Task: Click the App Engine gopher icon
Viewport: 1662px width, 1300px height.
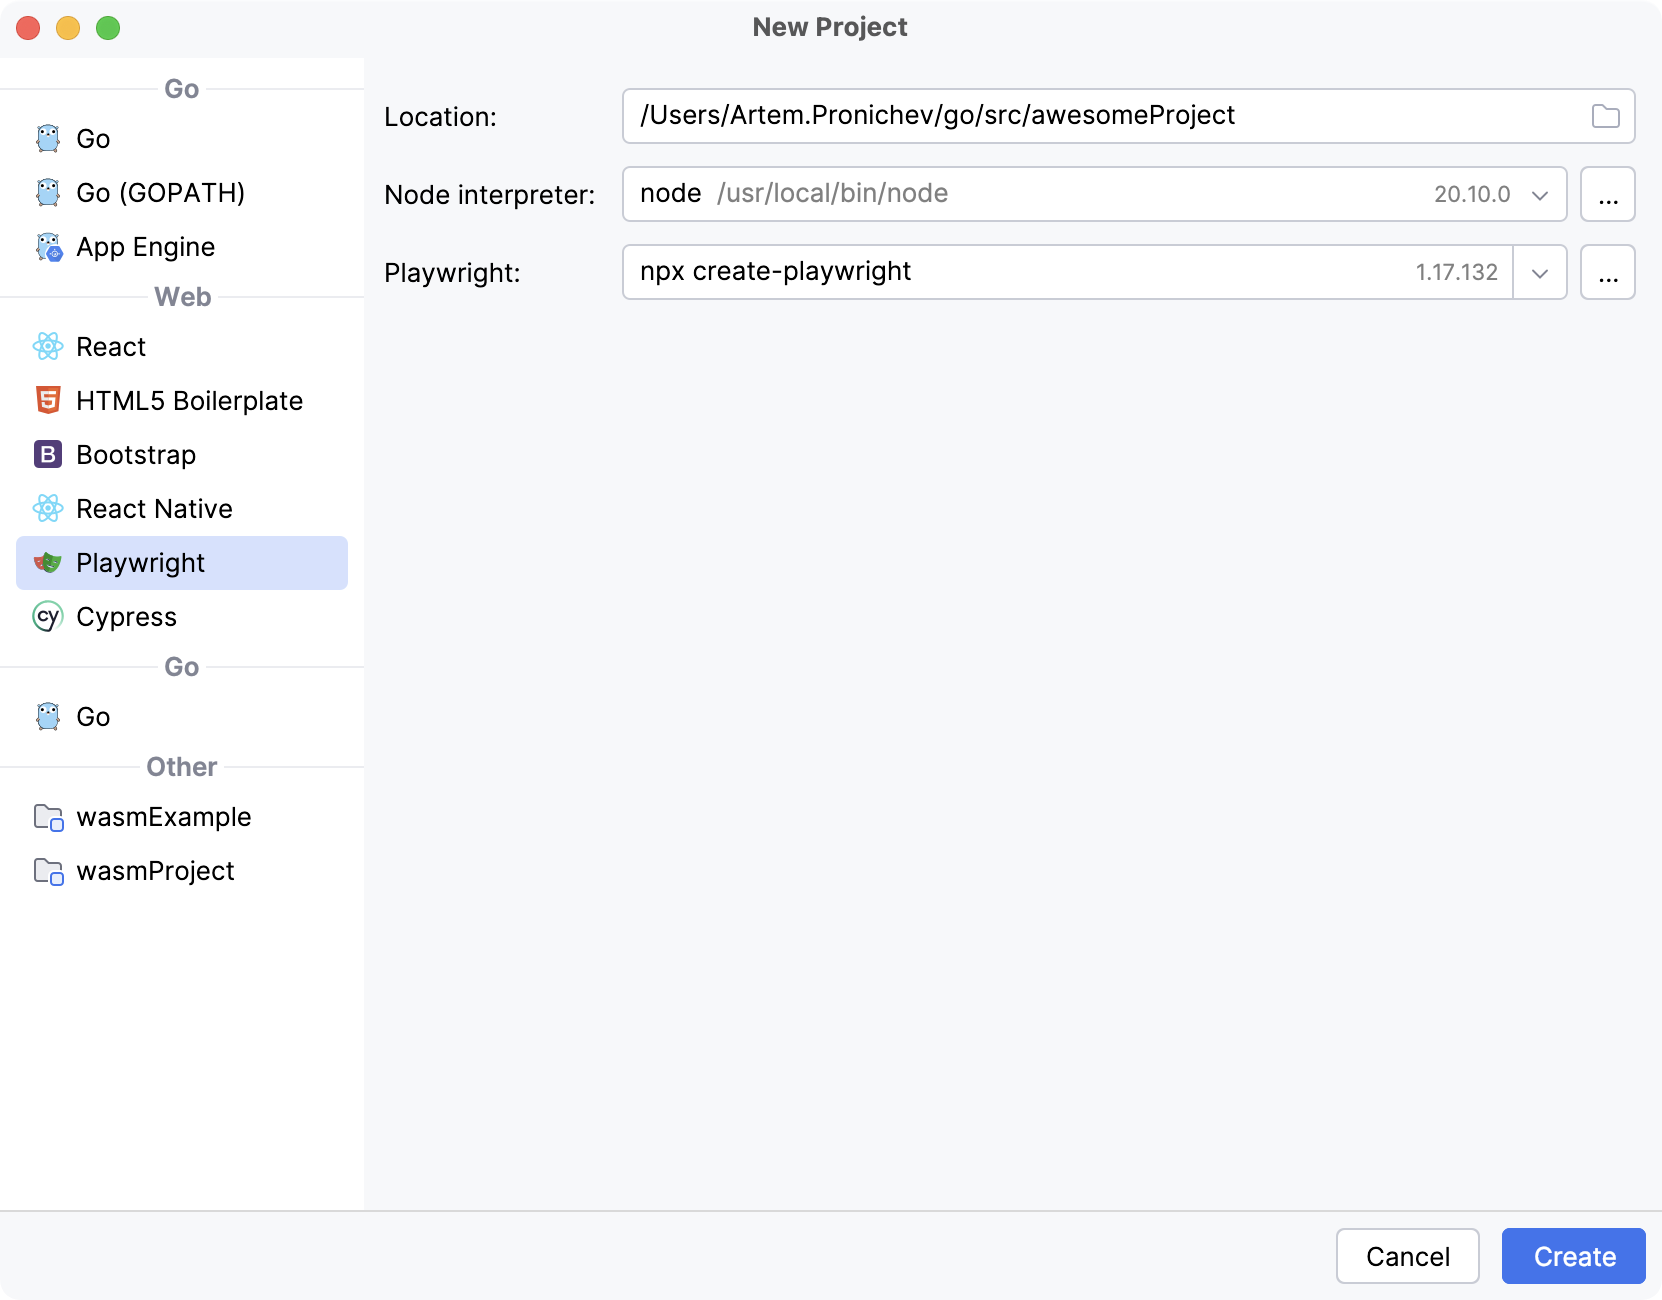Action: coord(48,247)
